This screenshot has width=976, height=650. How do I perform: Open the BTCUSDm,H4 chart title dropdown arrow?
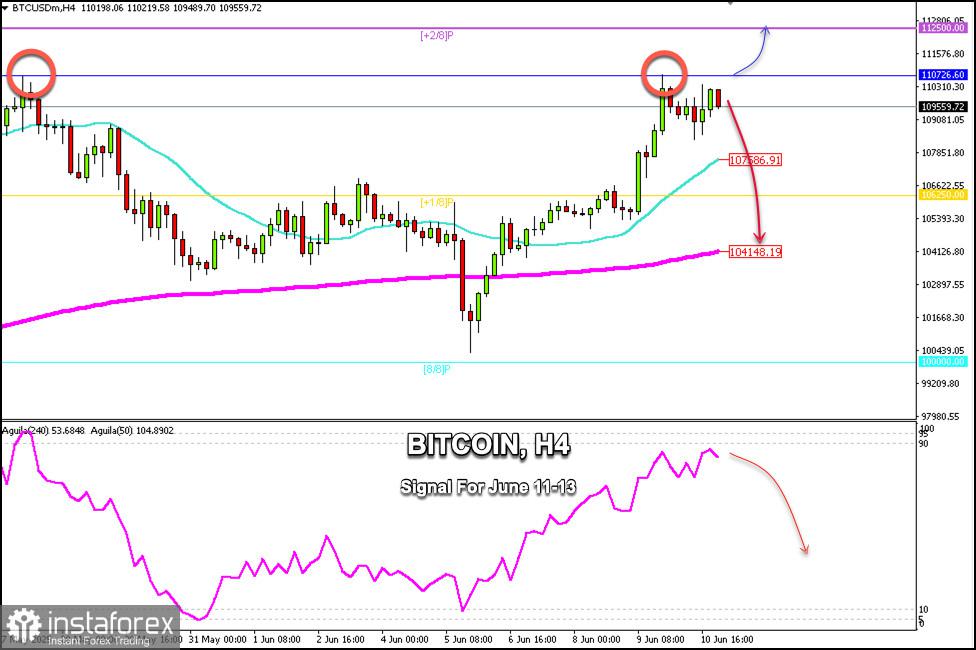coord(5,8)
